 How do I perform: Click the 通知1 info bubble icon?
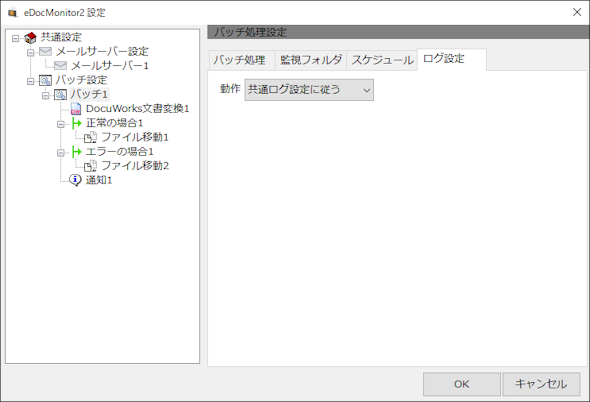pos(76,180)
